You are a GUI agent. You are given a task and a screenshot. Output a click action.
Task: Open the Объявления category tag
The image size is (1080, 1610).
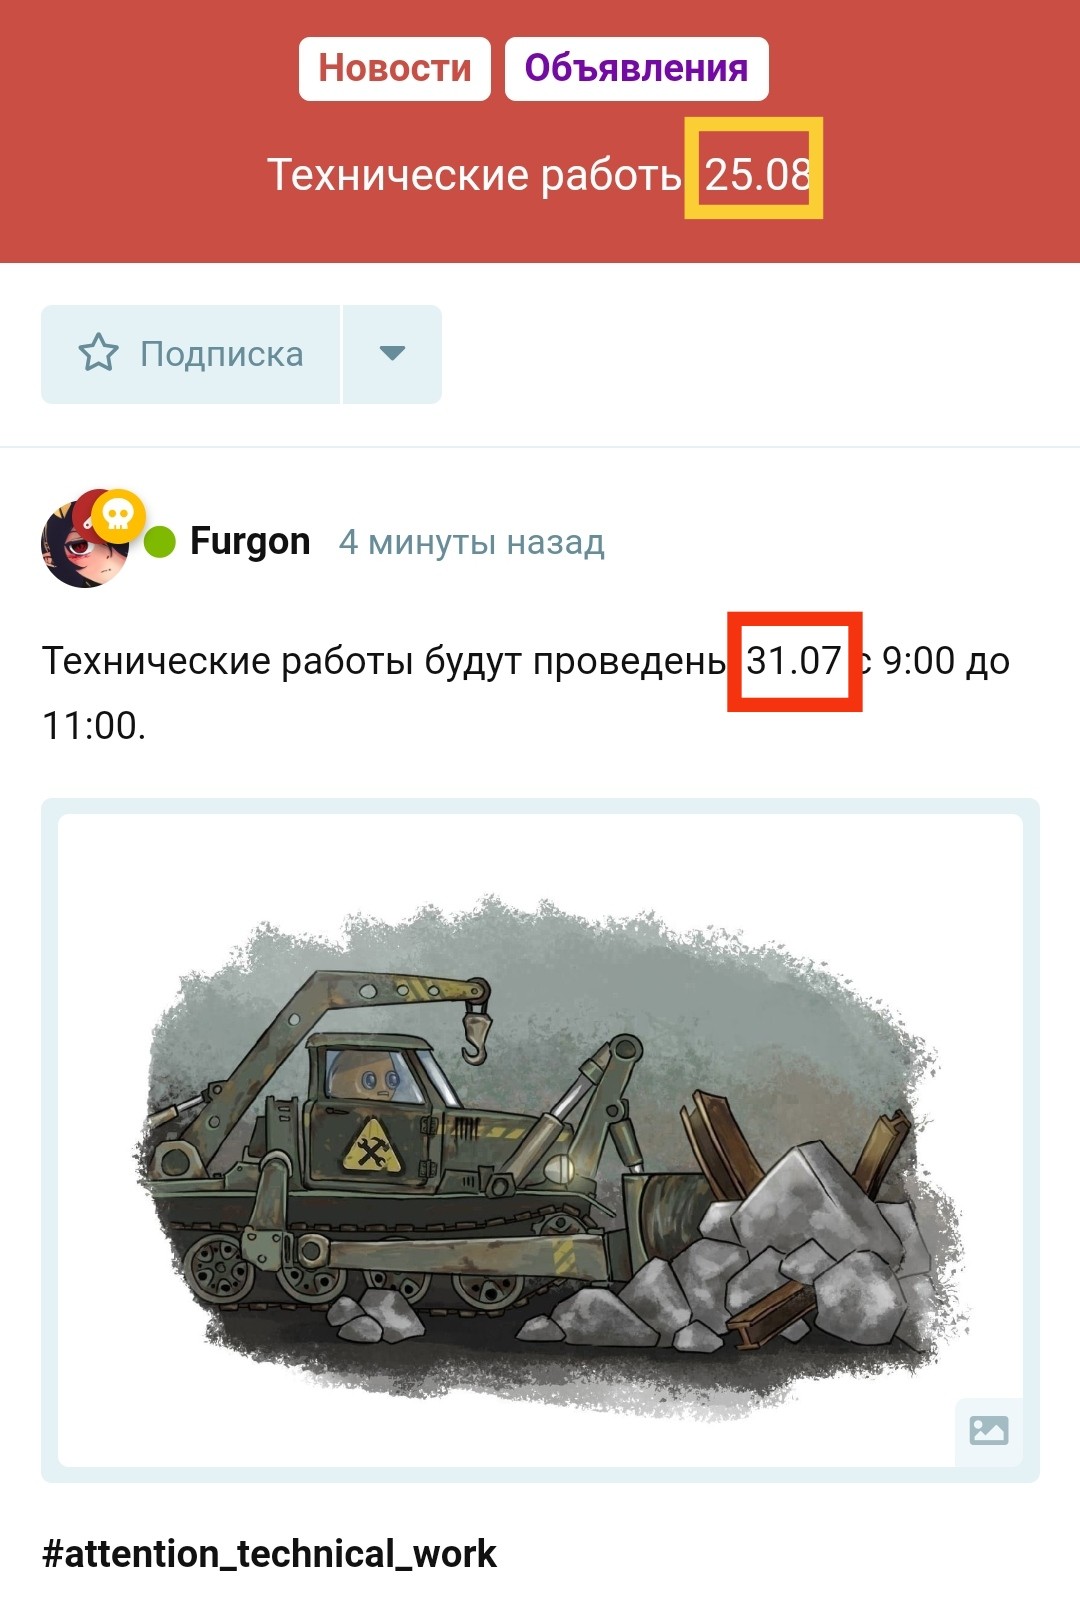coord(636,69)
